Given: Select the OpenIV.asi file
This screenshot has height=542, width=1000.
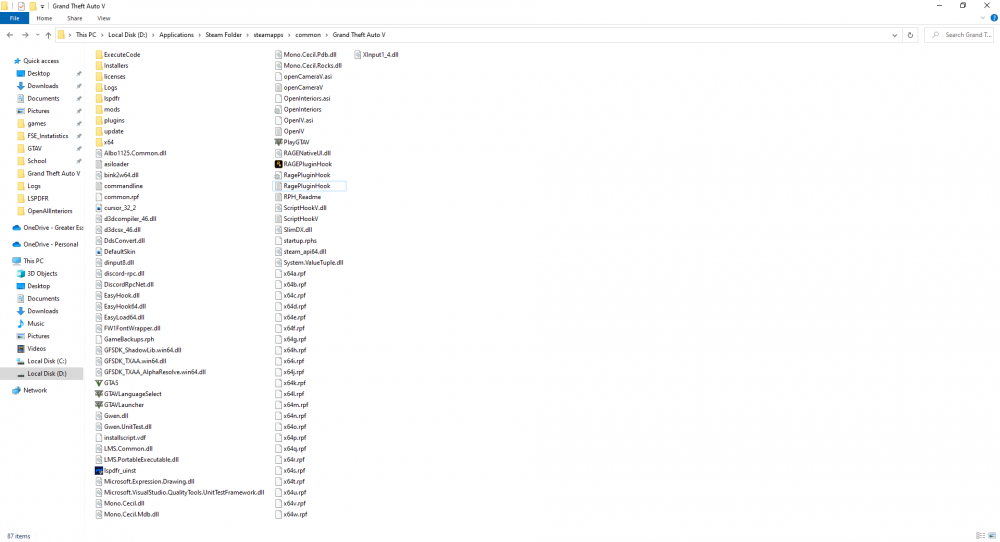Looking at the screenshot, I should click(298, 121).
